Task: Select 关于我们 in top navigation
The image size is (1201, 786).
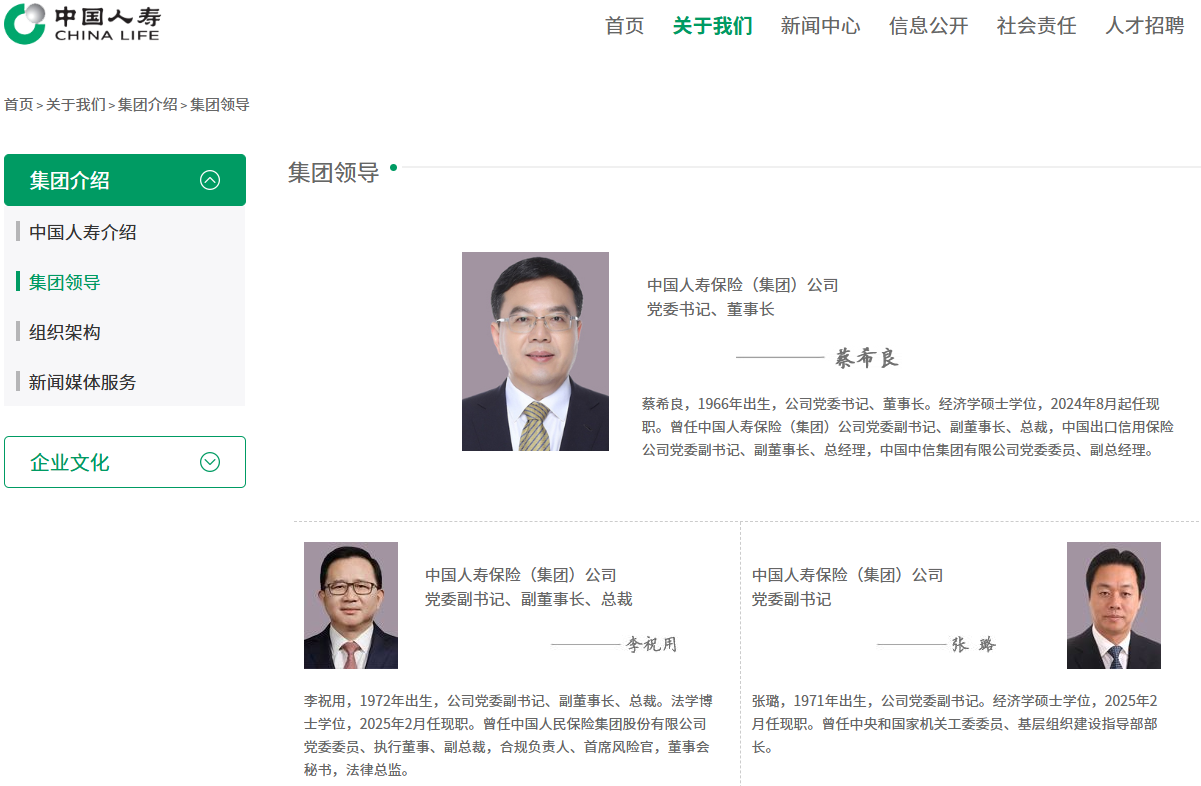Action: [712, 26]
